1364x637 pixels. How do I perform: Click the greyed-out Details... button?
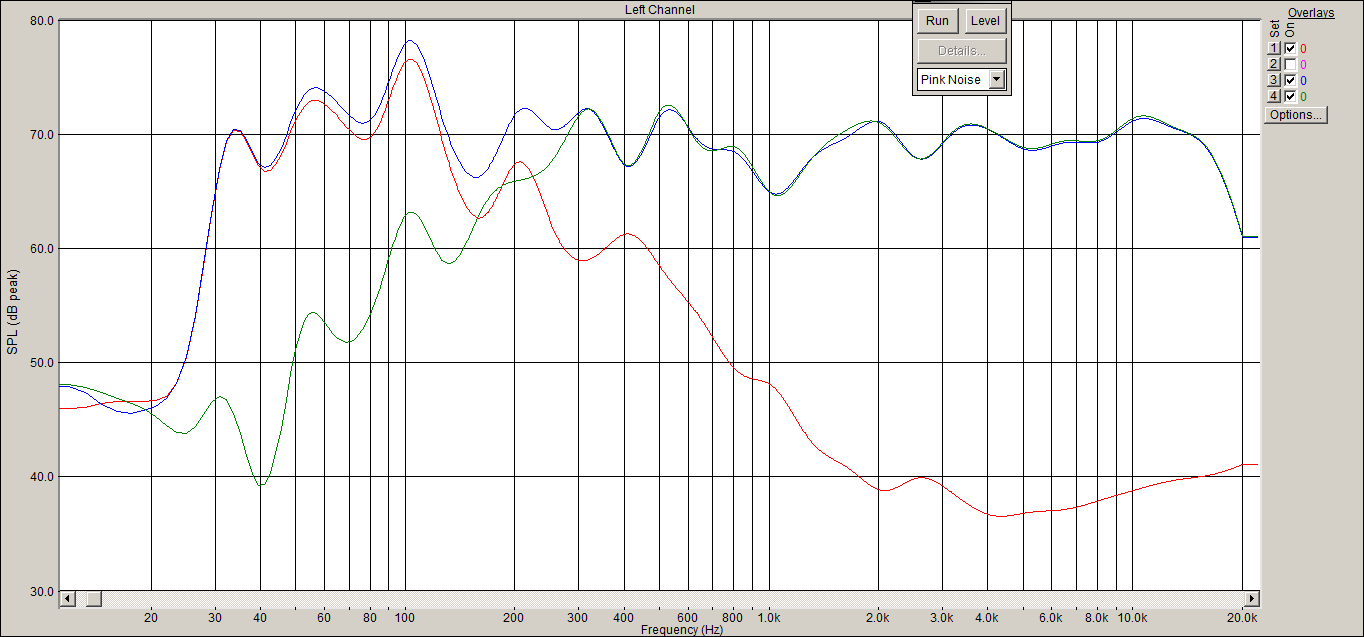coord(961,50)
